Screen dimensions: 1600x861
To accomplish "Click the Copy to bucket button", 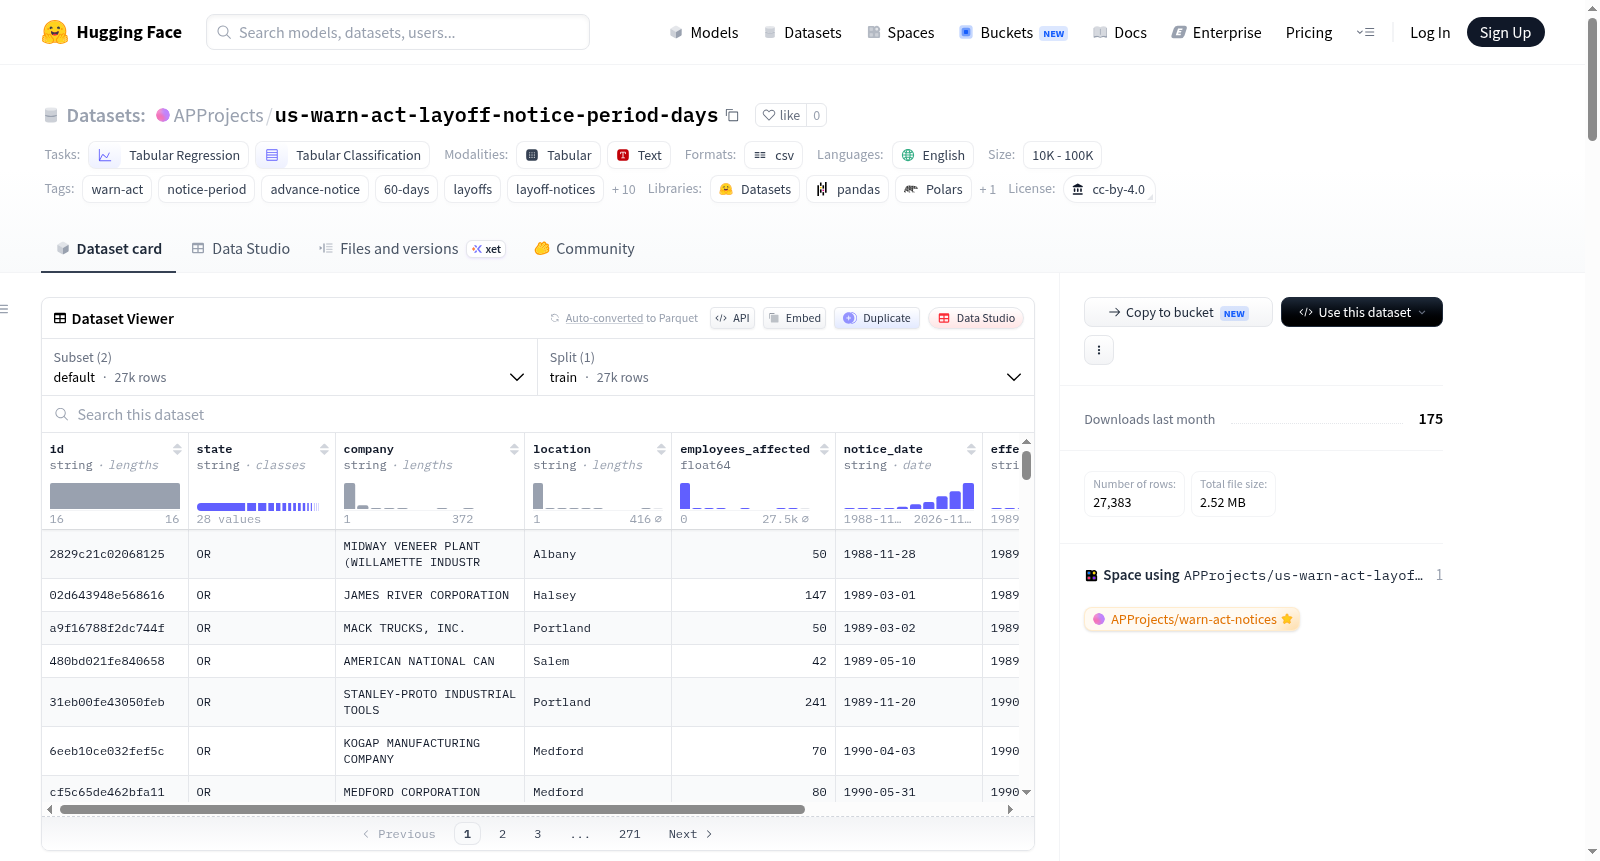I will 1178,312.
